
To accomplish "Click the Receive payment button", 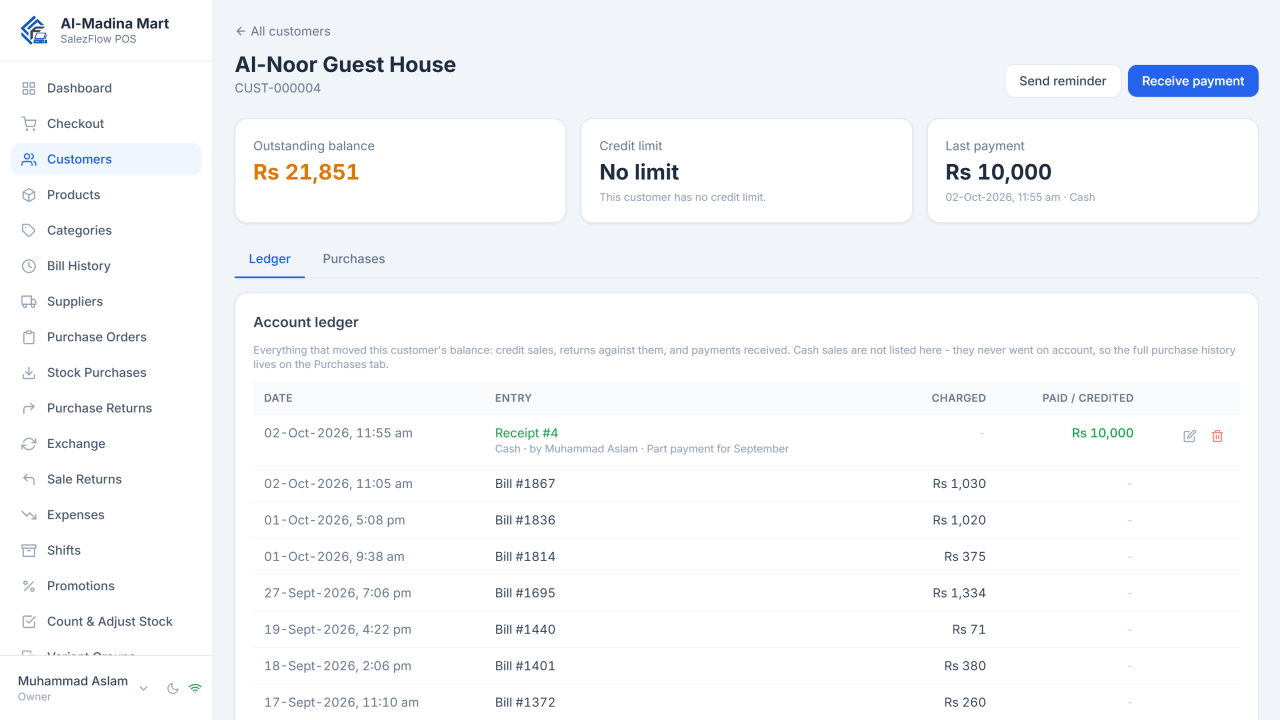I will pyautogui.click(x=1193, y=81).
